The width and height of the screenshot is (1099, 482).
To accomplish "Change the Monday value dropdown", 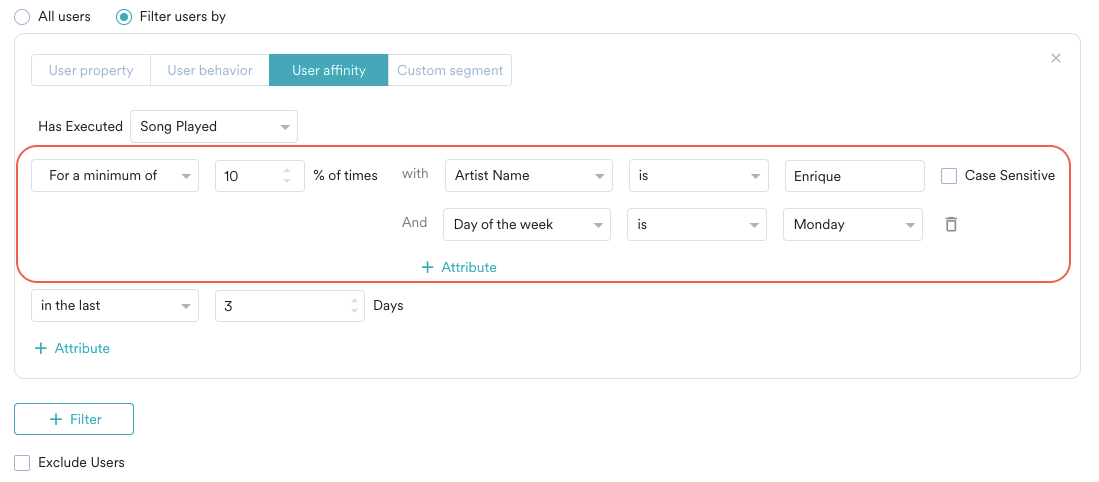I will (x=852, y=225).
